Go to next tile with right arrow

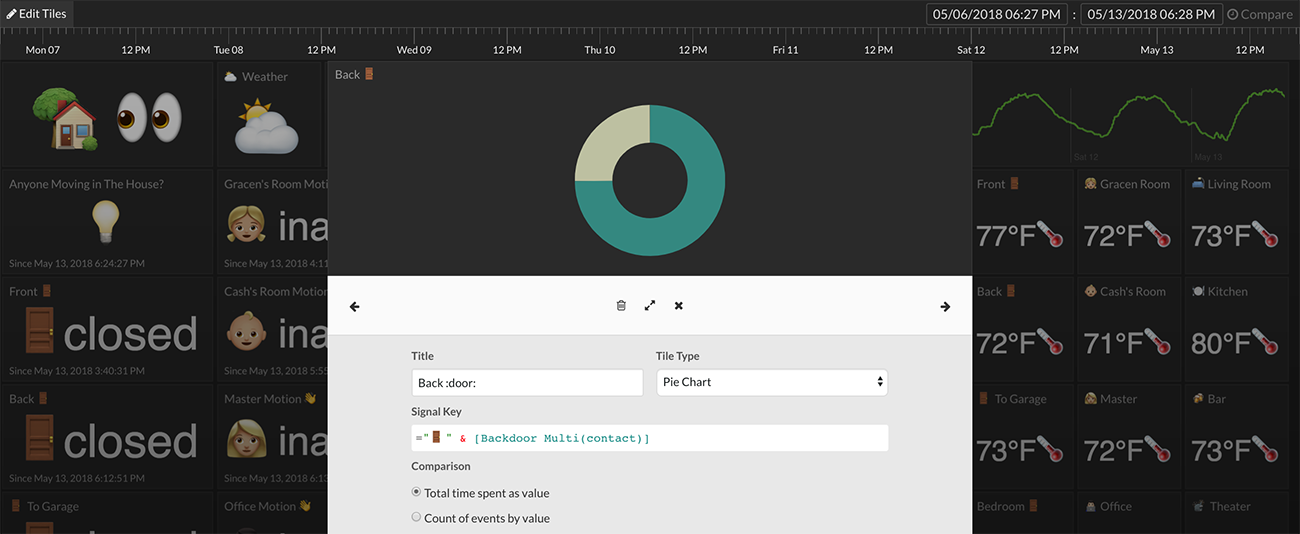[x=945, y=307]
